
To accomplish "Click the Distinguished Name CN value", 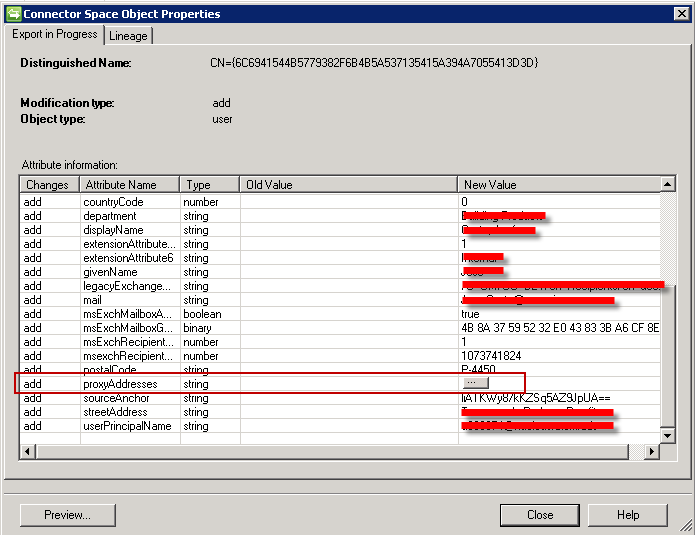I will coord(374,62).
